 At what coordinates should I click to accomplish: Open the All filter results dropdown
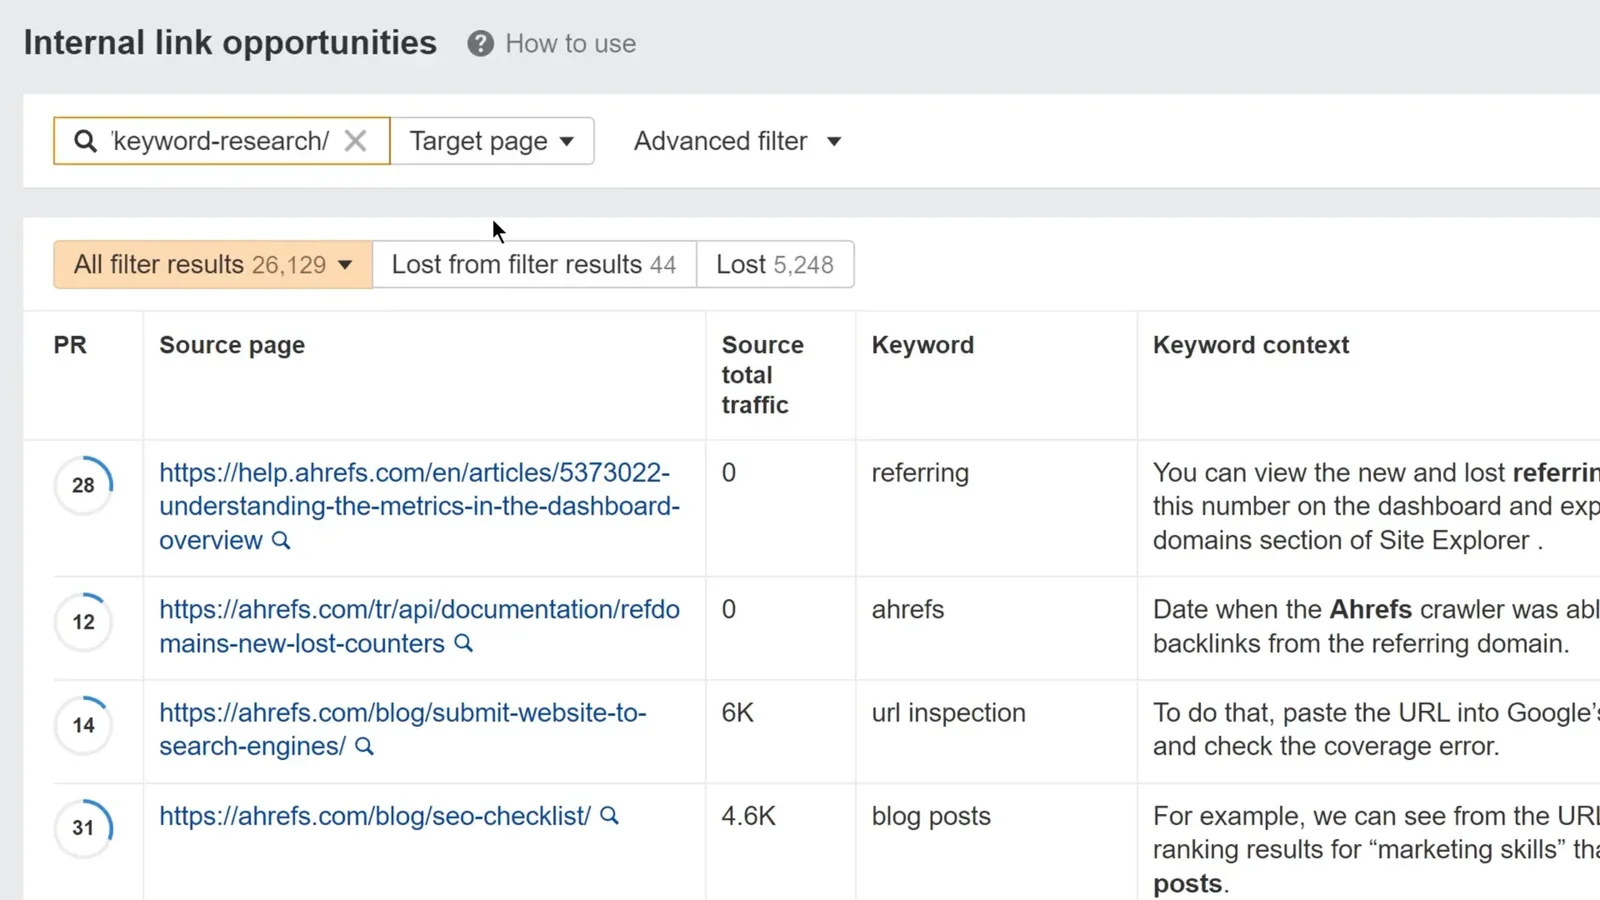pos(212,265)
